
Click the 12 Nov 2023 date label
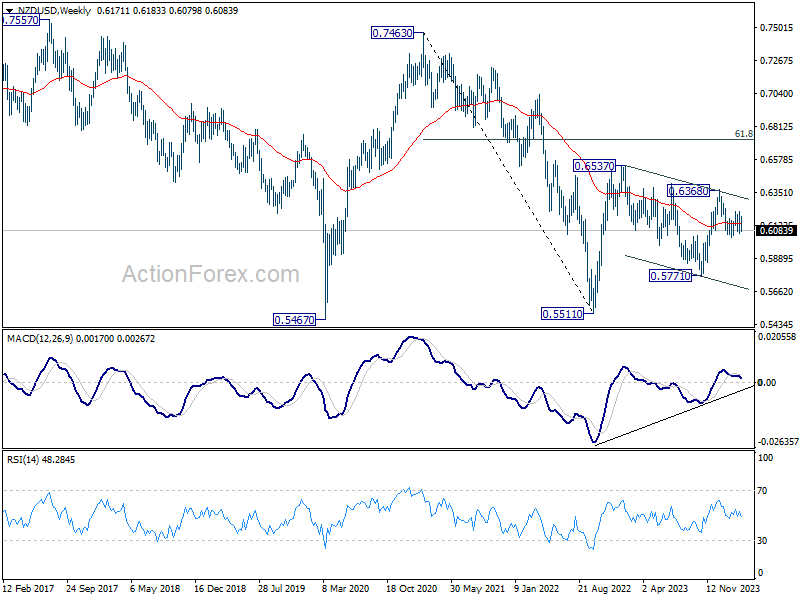click(734, 589)
